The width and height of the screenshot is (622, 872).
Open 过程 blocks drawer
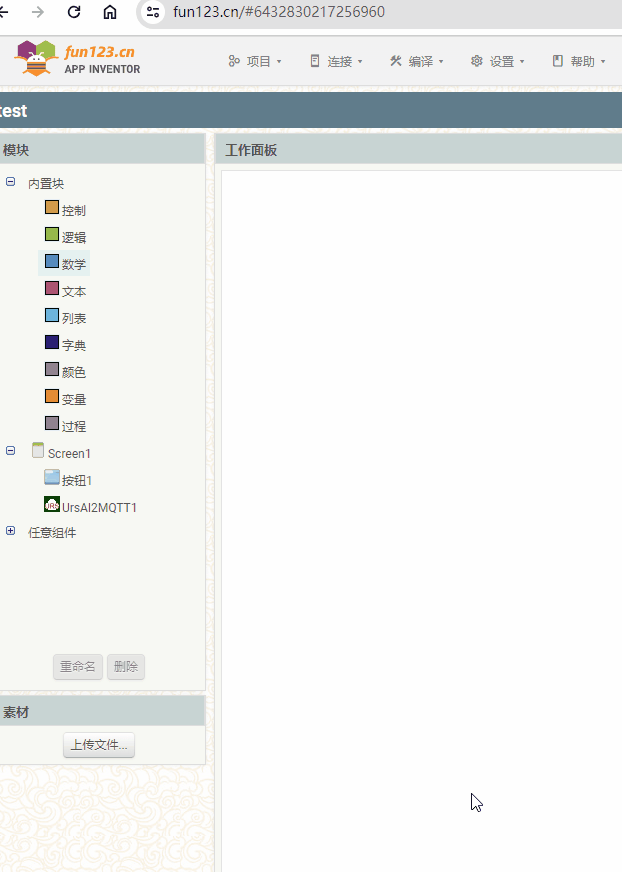coord(73,427)
